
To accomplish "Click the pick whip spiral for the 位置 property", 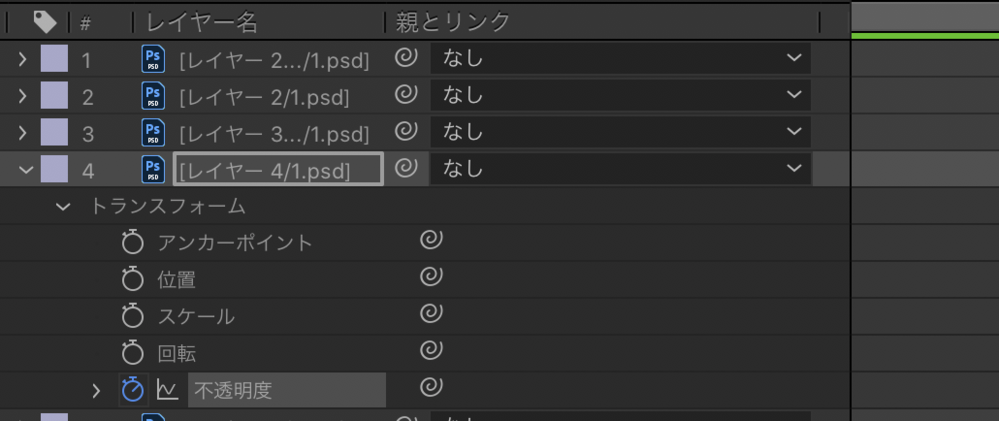I will [431, 277].
